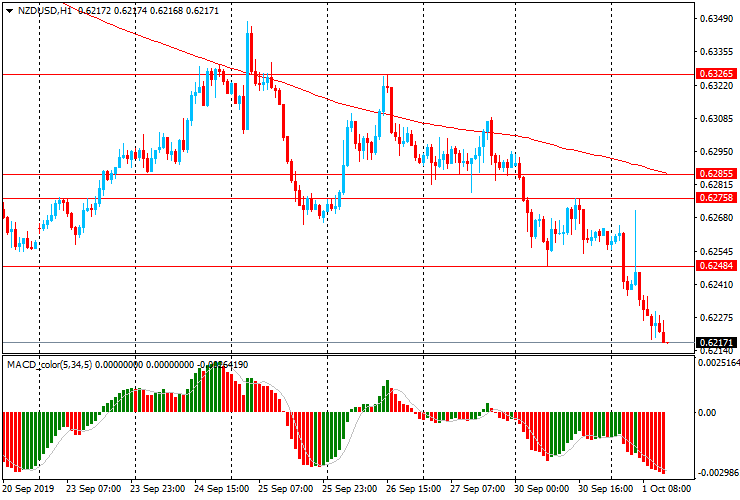
Task: Select the 0.62484 red price level label
Action: click(717, 266)
